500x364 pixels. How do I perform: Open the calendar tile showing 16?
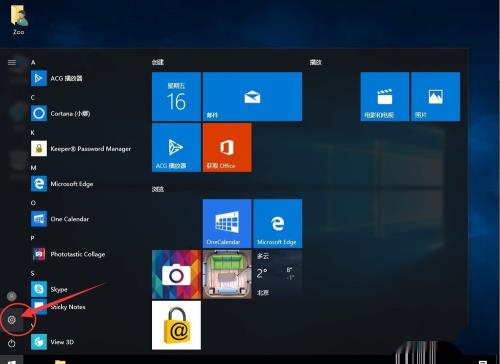[x=176, y=96]
